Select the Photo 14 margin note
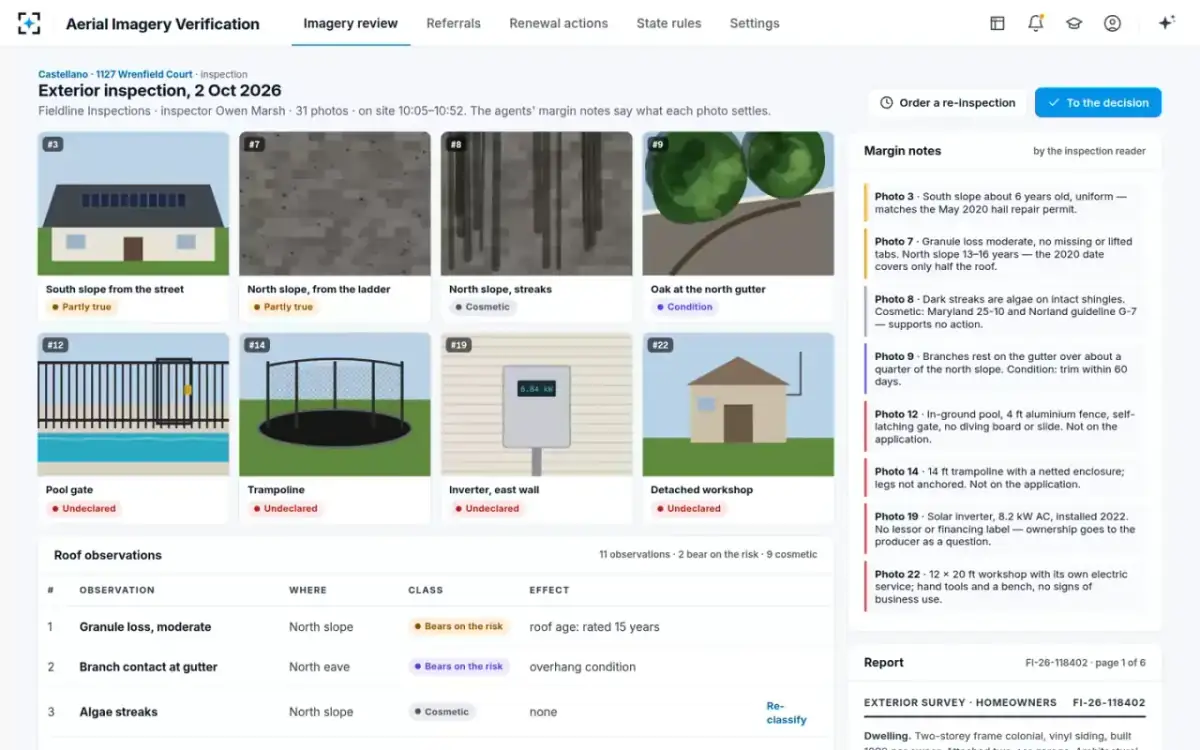The height and width of the screenshot is (750, 1200). point(1005,477)
